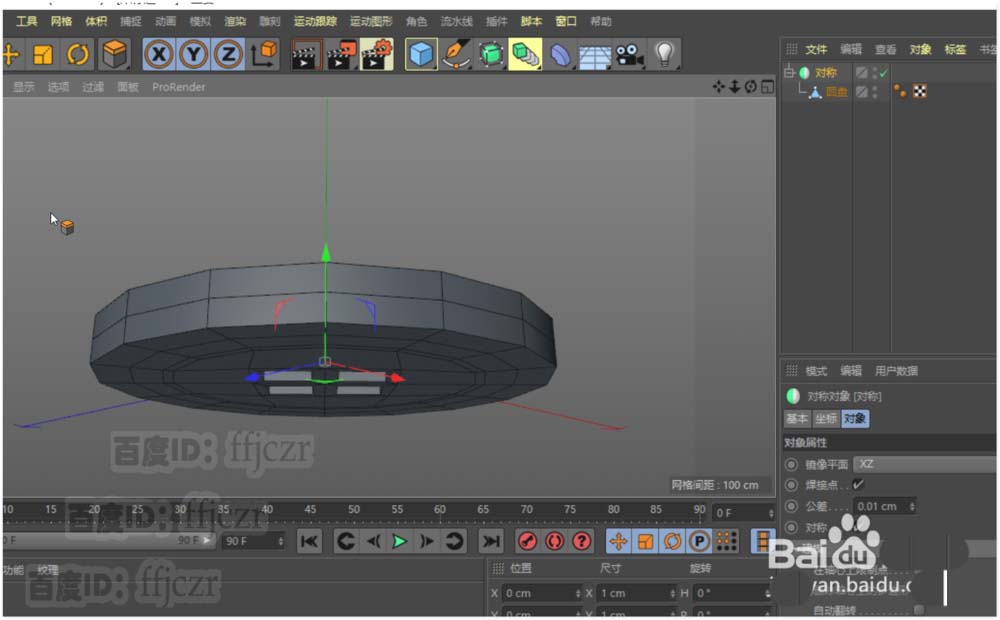This screenshot has width=1000, height=620.
Task: Select the spline pen tool
Action: (456, 54)
